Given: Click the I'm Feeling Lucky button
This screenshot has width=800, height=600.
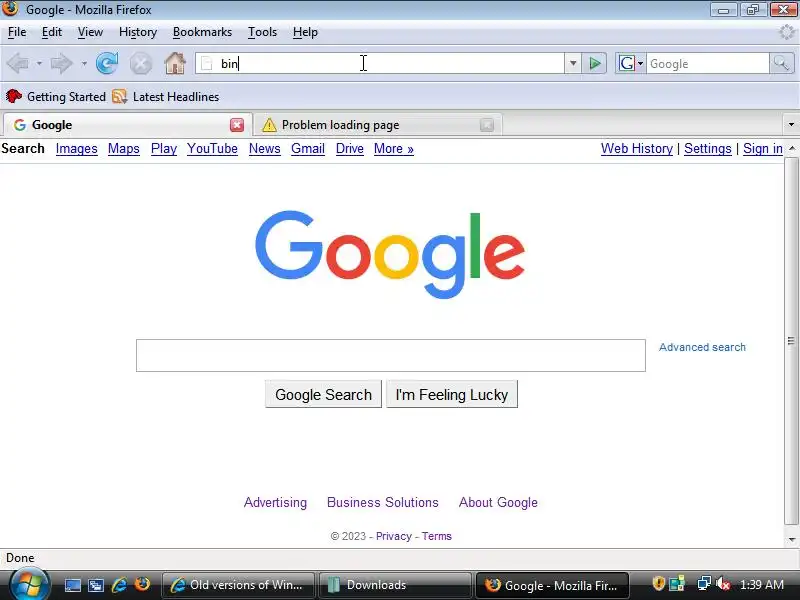Looking at the screenshot, I should pyautogui.click(x=452, y=394).
